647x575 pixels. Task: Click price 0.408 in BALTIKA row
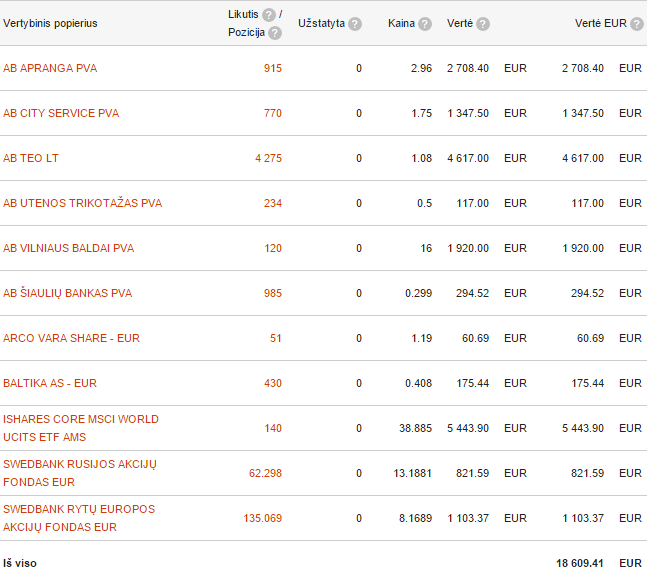tap(418, 383)
